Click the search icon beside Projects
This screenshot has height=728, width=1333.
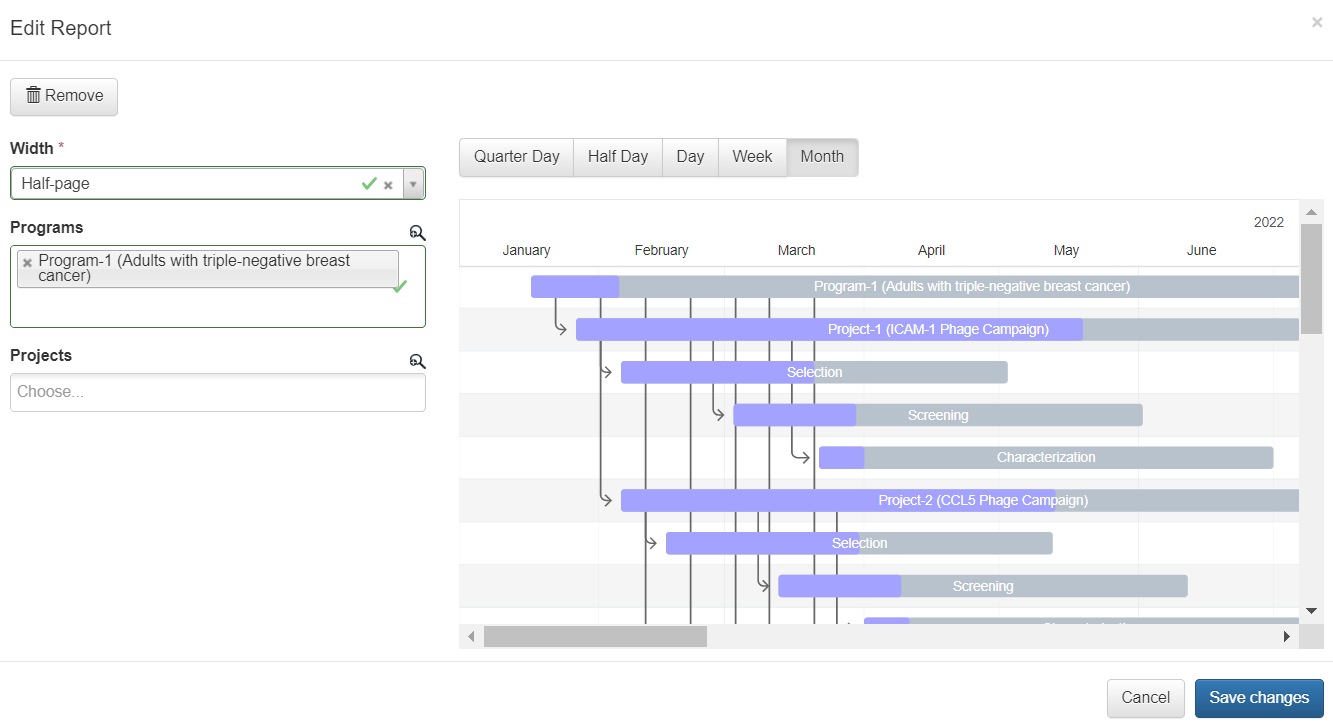click(417, 361)
